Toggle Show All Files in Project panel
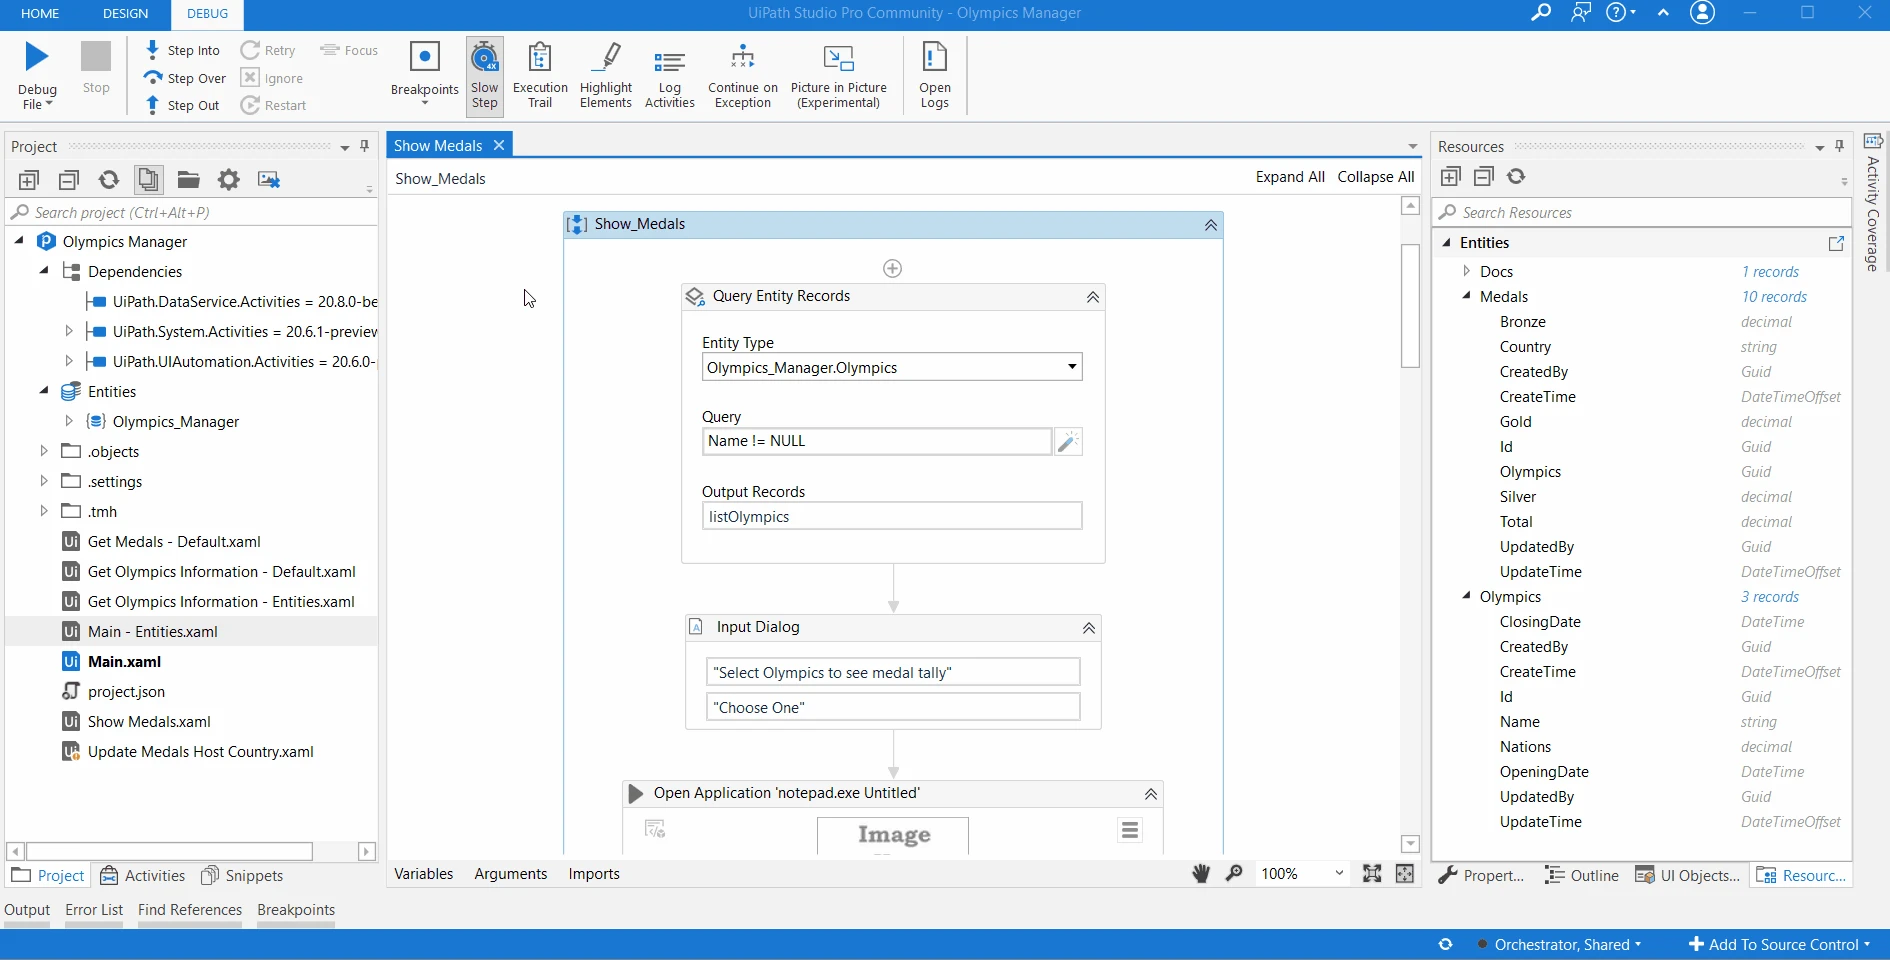 coord(149,180)
